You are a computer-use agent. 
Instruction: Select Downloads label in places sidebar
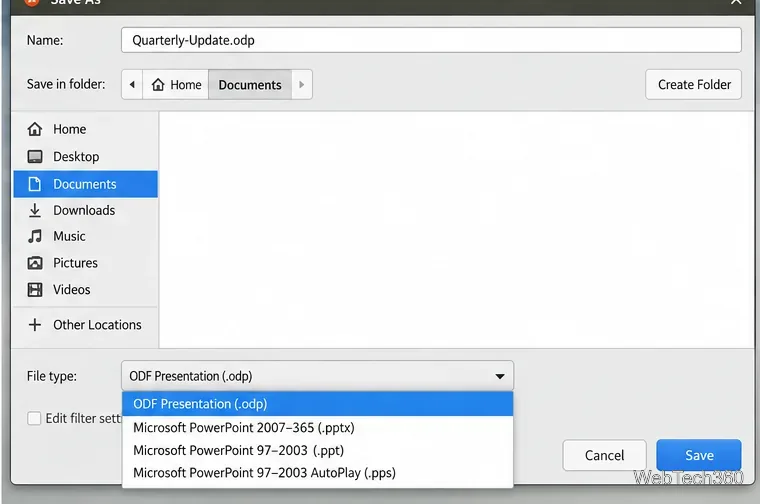(84, 210)
